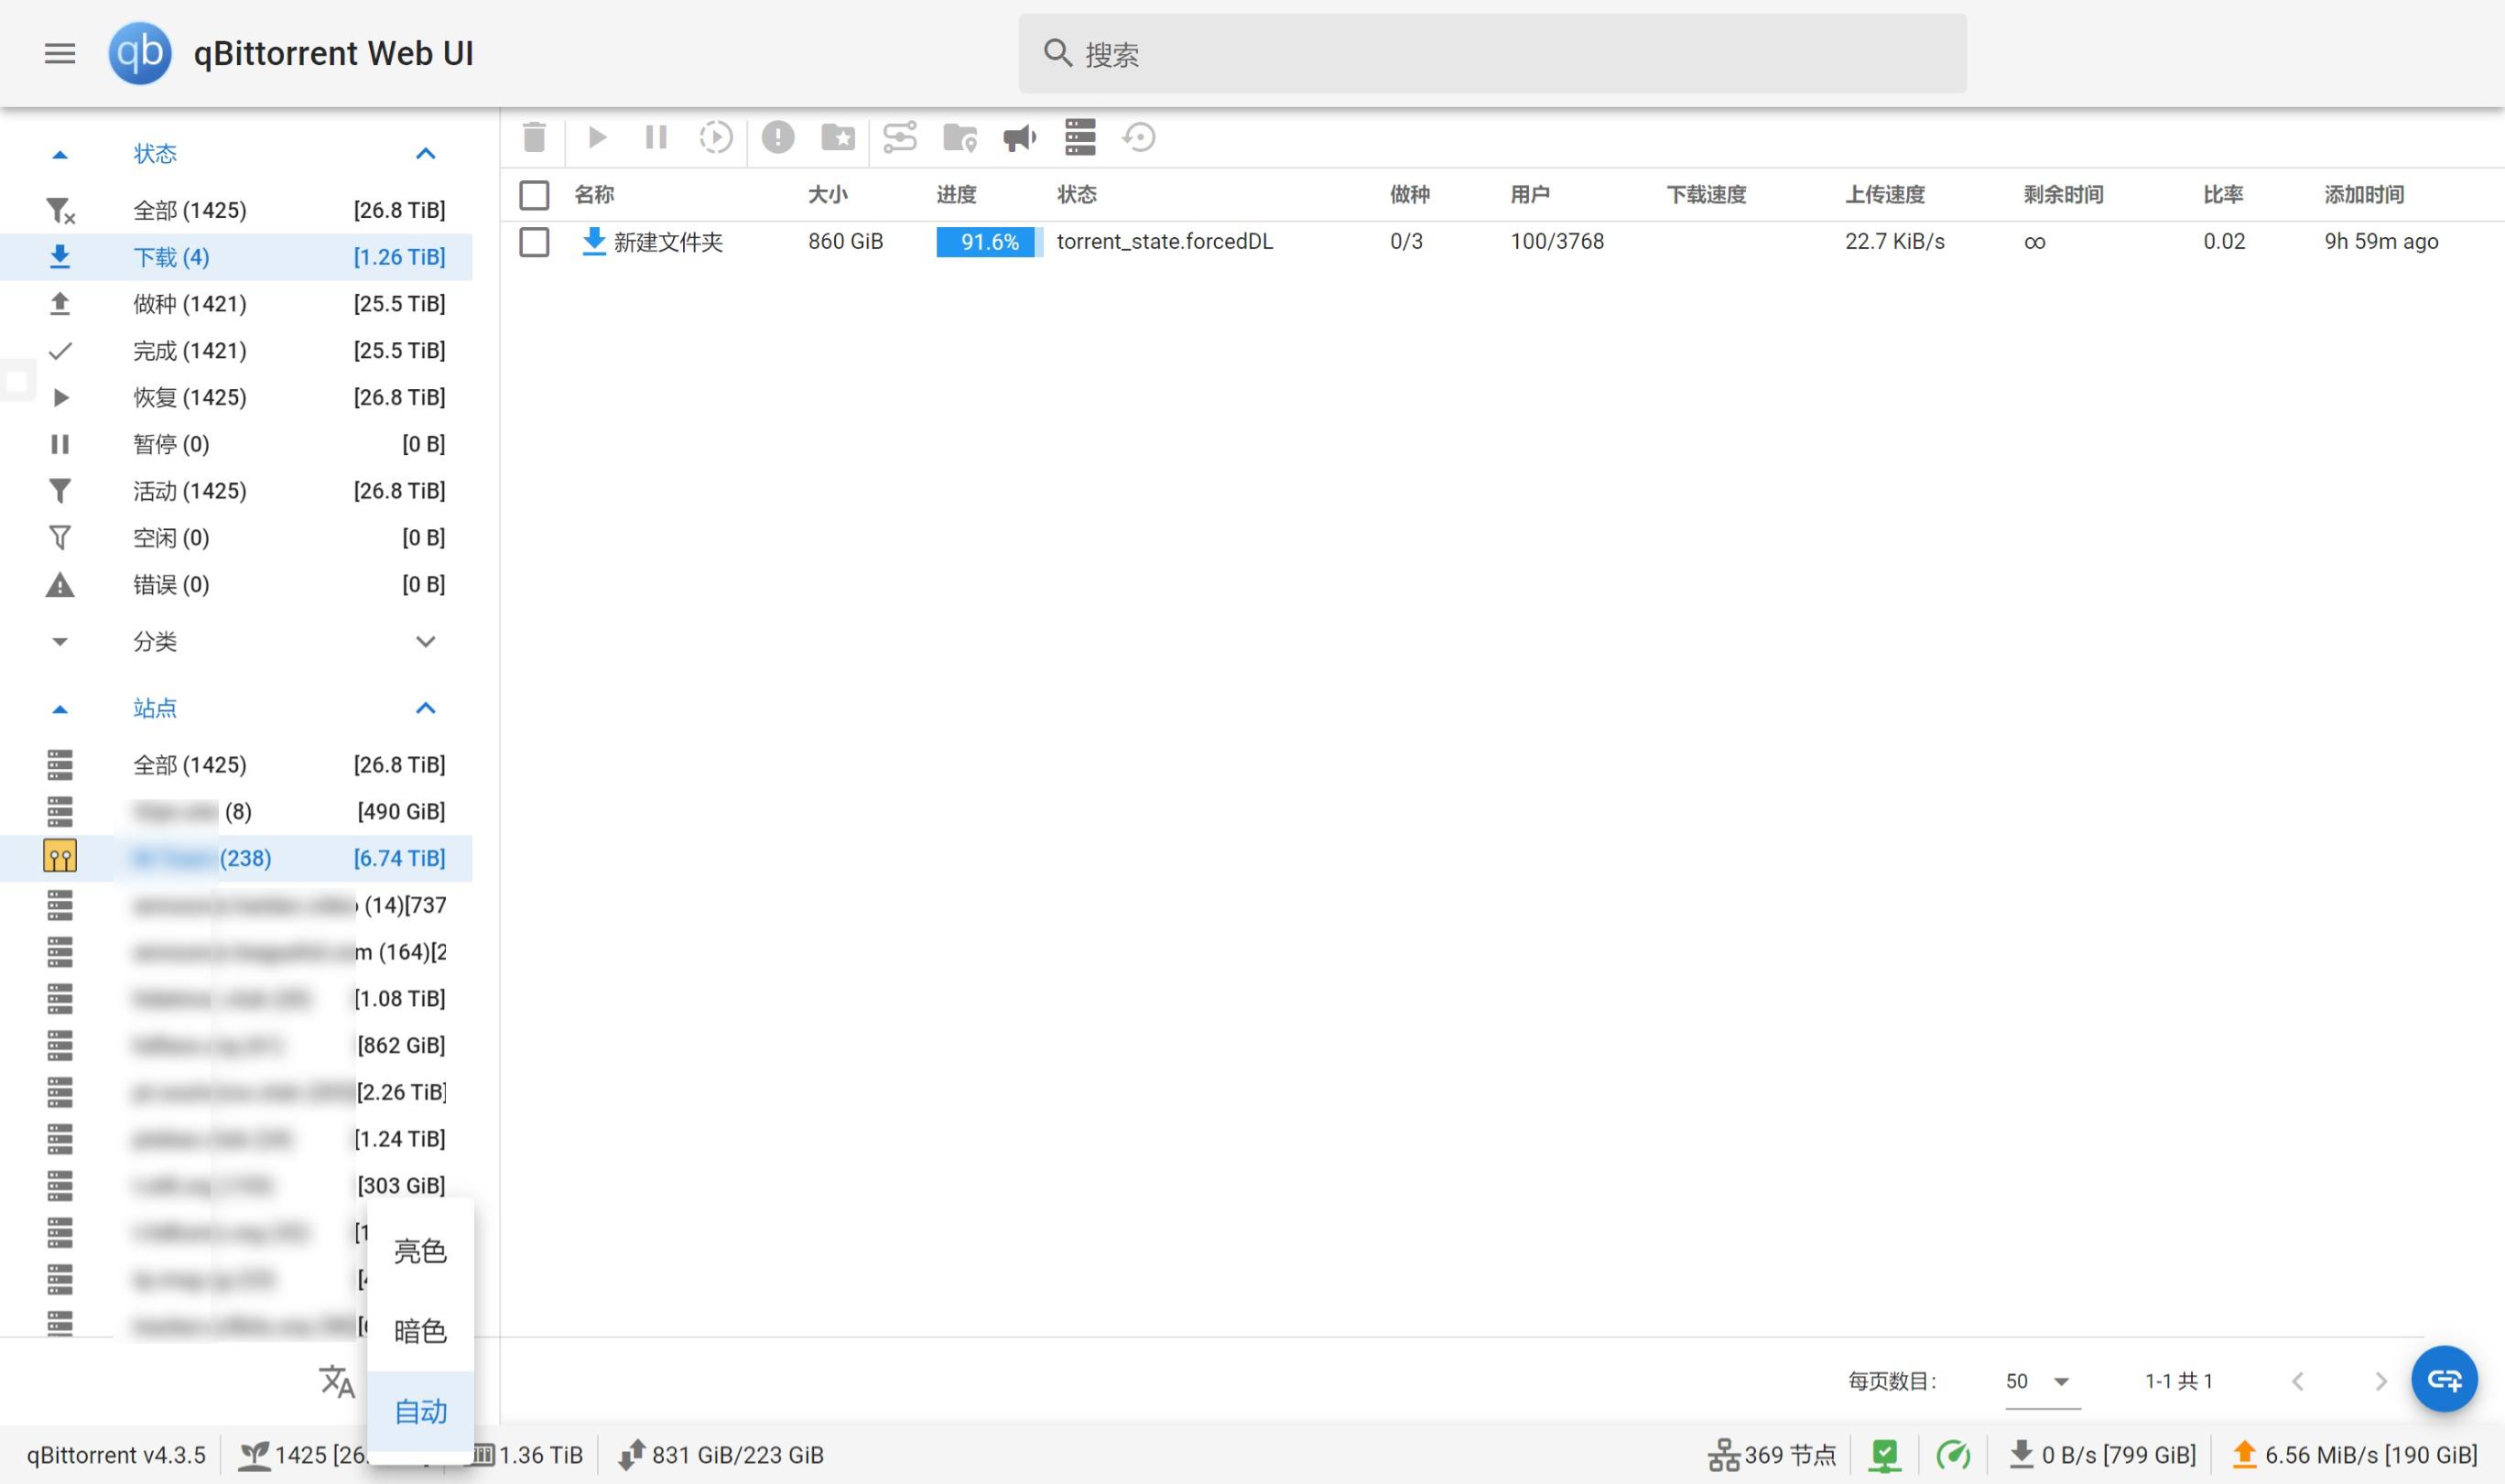The height and width of the screenshot is (1484, 2505).
Task: Pause torrents with the pause icon
Action: click(x=656, y=138)
